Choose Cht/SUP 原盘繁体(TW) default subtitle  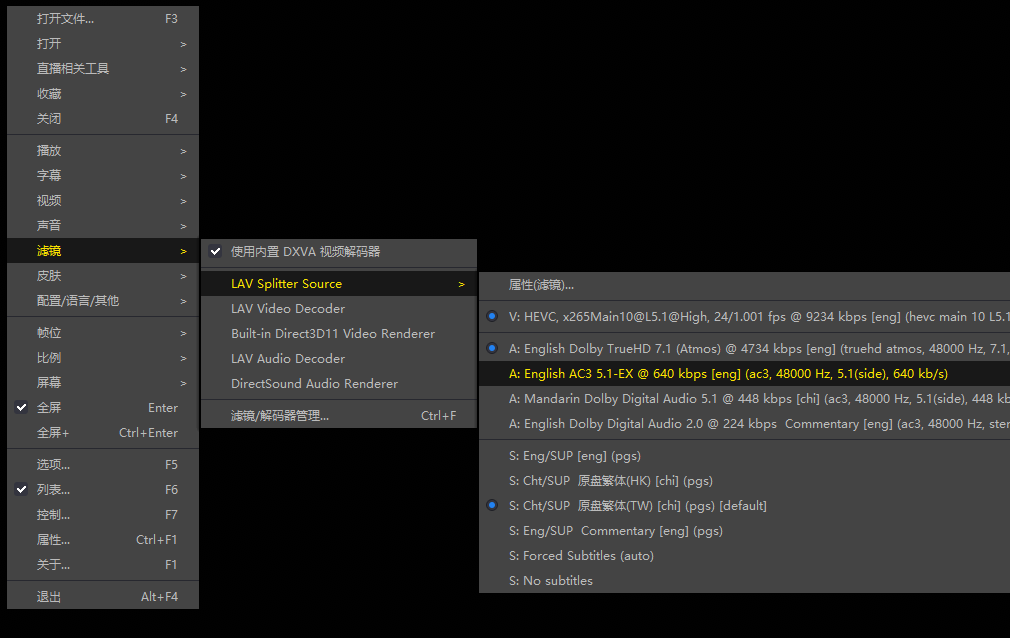tap(745, 506)
